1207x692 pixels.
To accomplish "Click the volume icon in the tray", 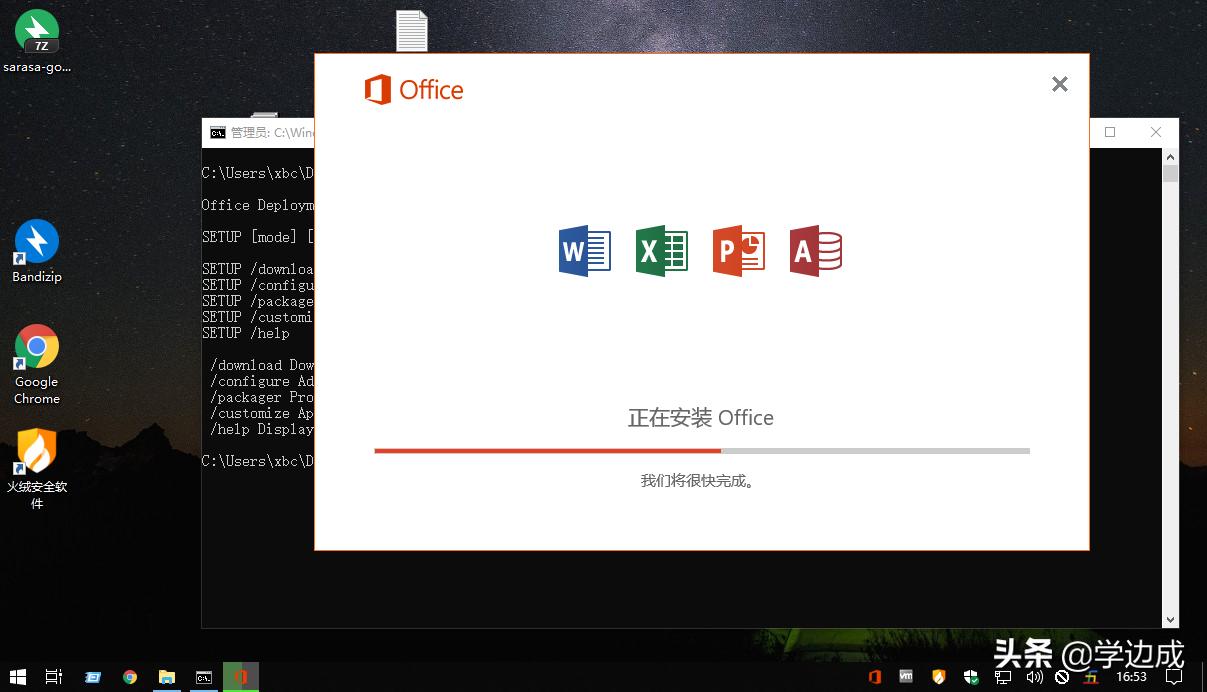I will [1035, 677].
